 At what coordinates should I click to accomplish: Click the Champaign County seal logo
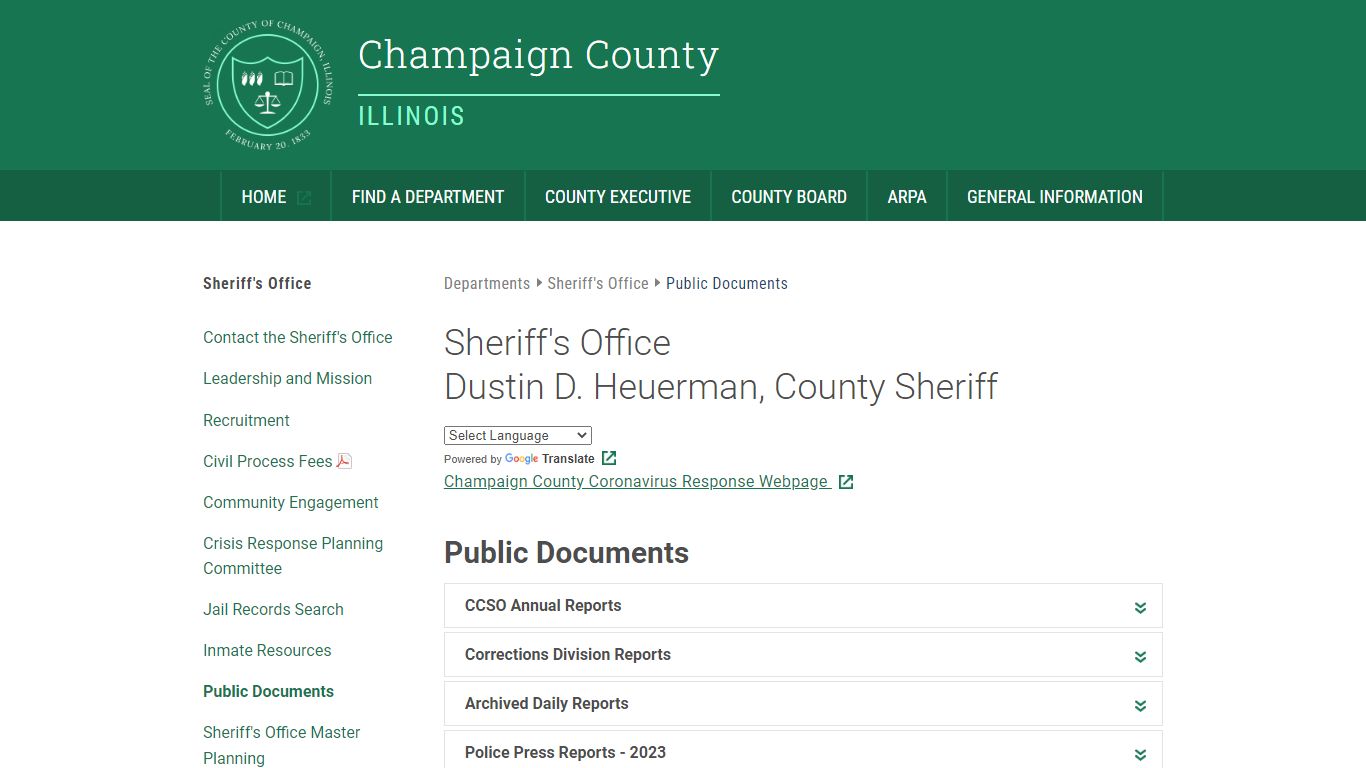coord(268,85)
